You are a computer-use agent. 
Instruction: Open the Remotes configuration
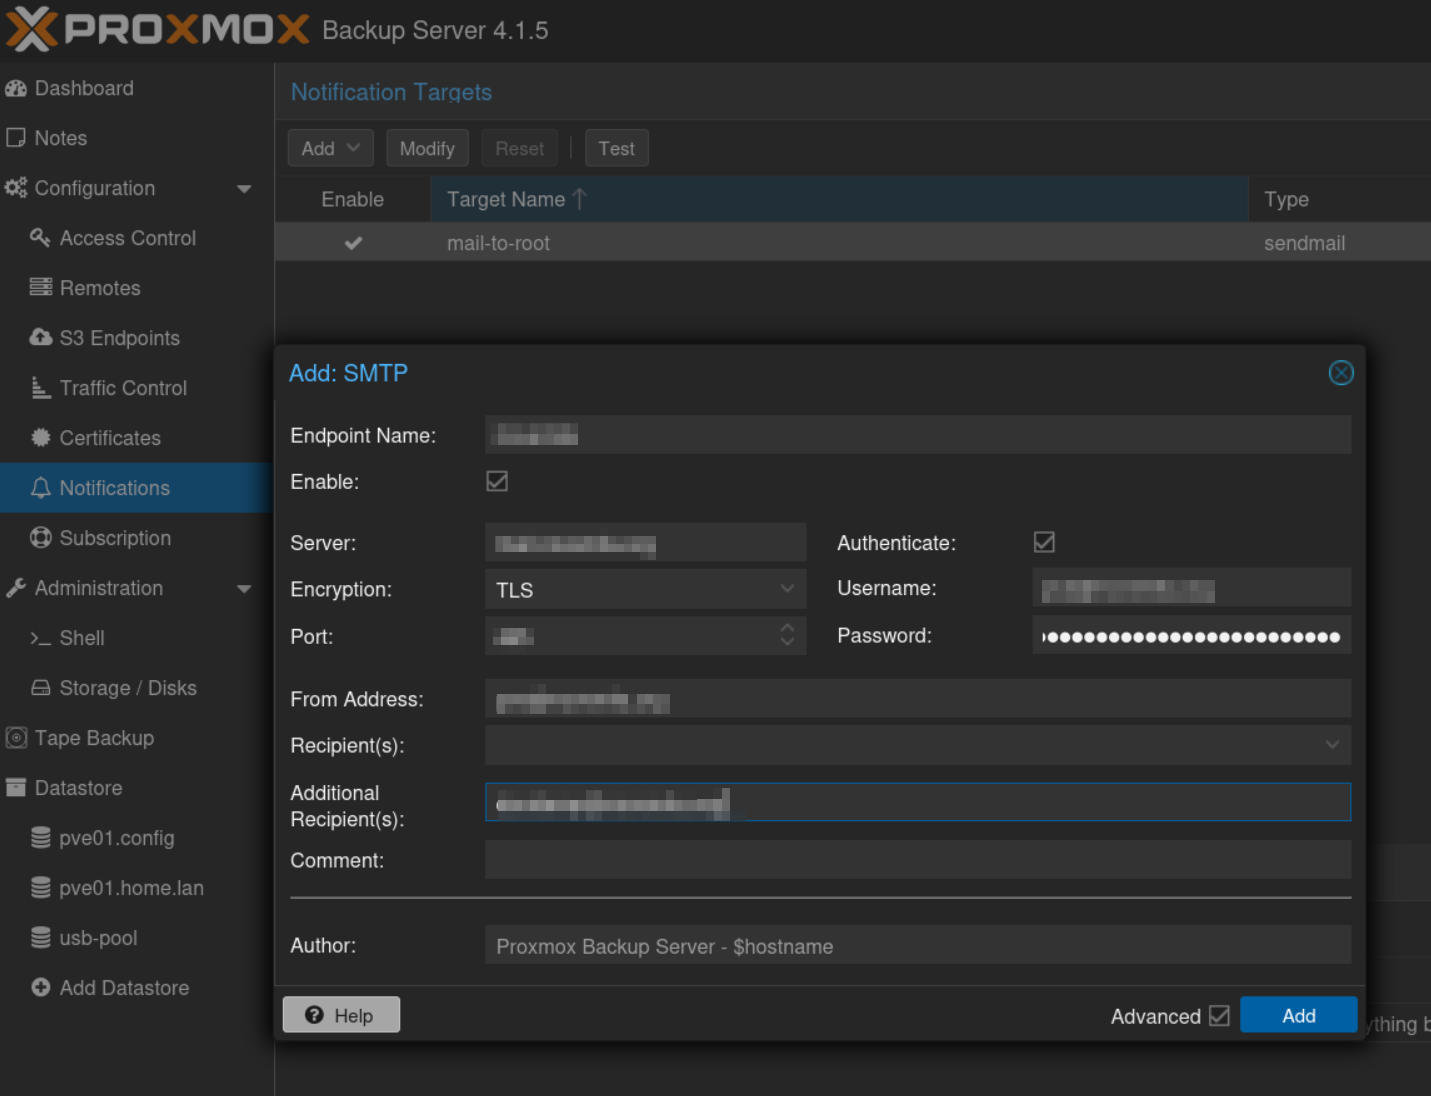(x=99, y=288)
